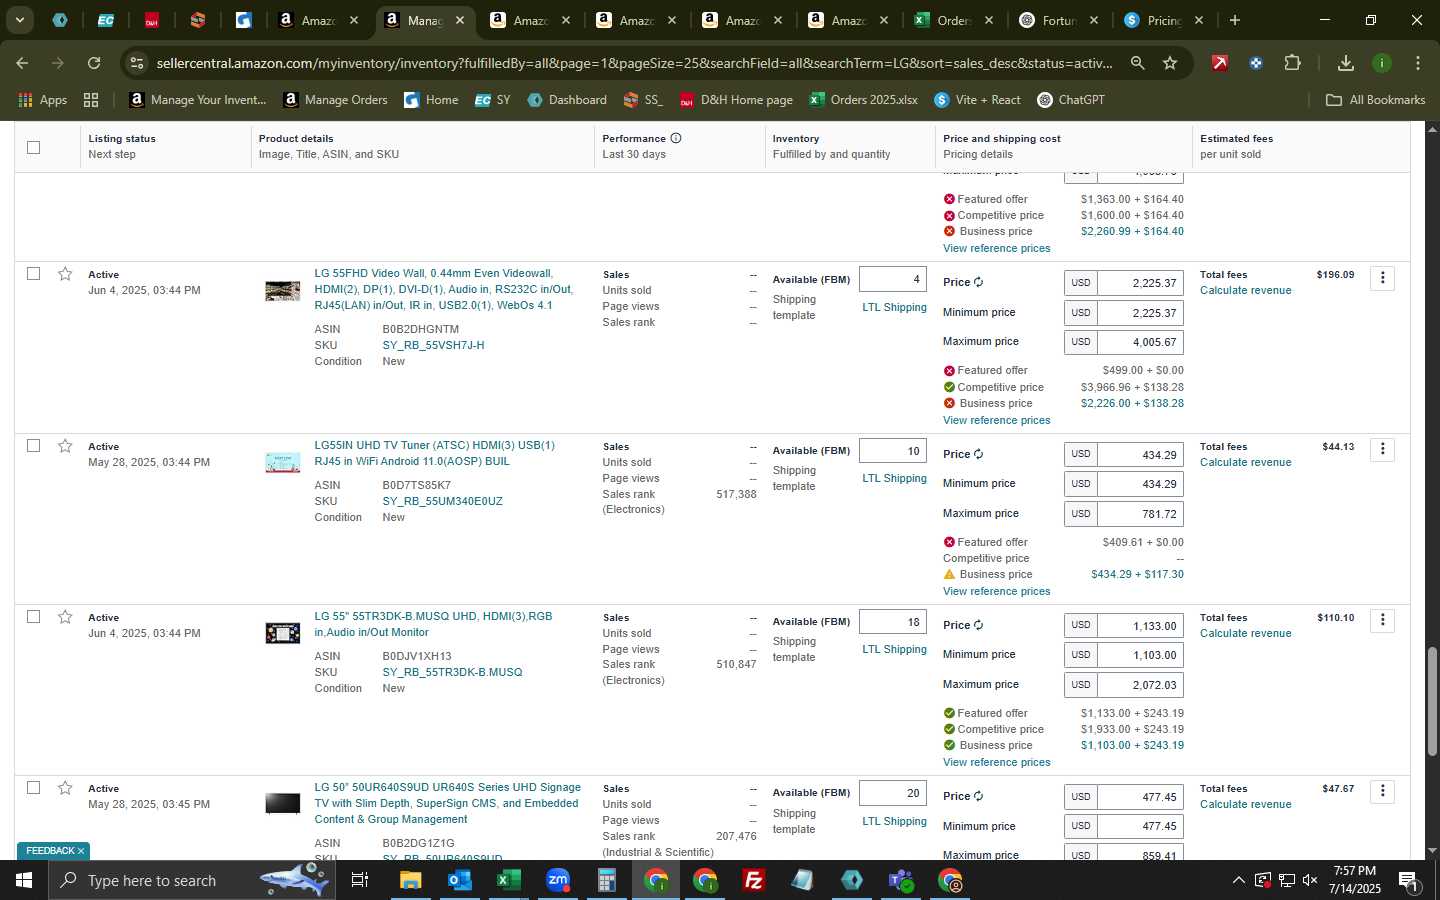Image resolution: width=1440 pixels, height=900 pixels.
Task: Switch to the Pricing browser tab
Action: tap(1163, 20)
